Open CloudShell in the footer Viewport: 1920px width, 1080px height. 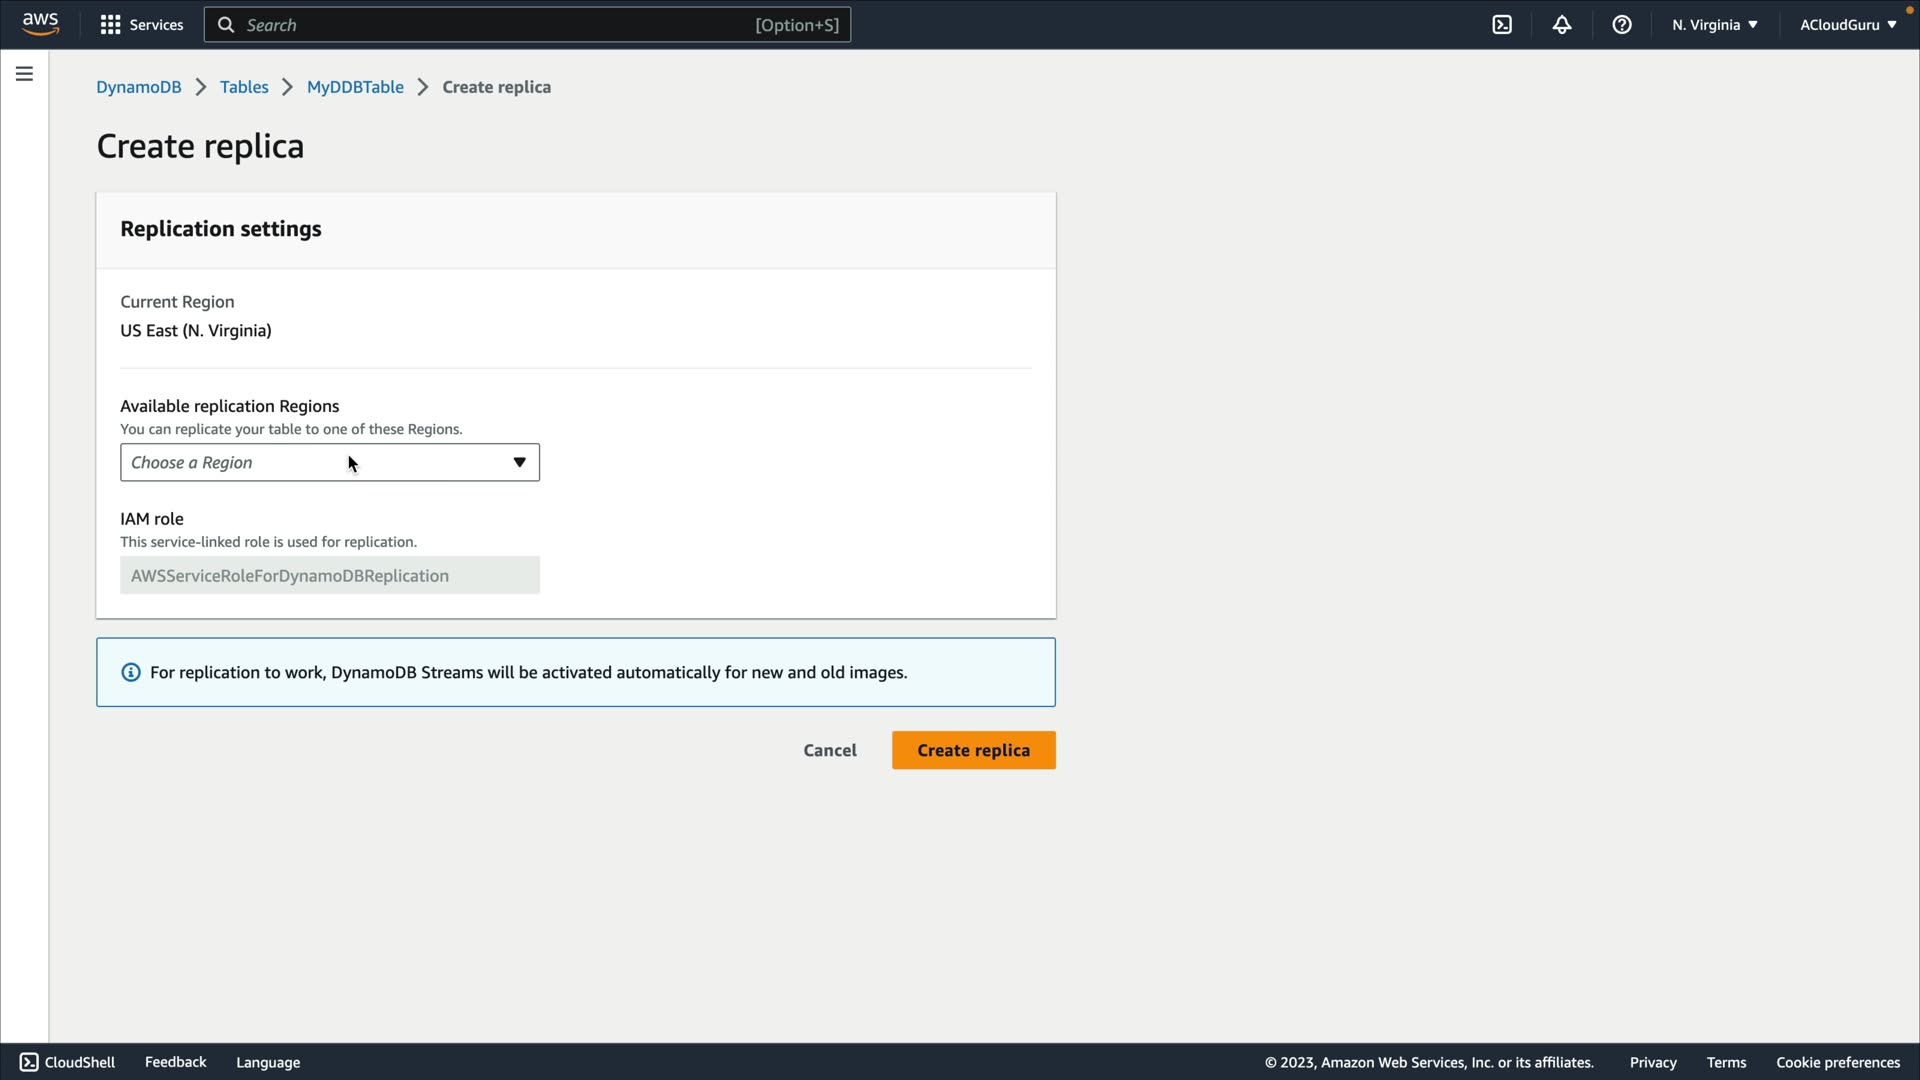[67, 1062]
